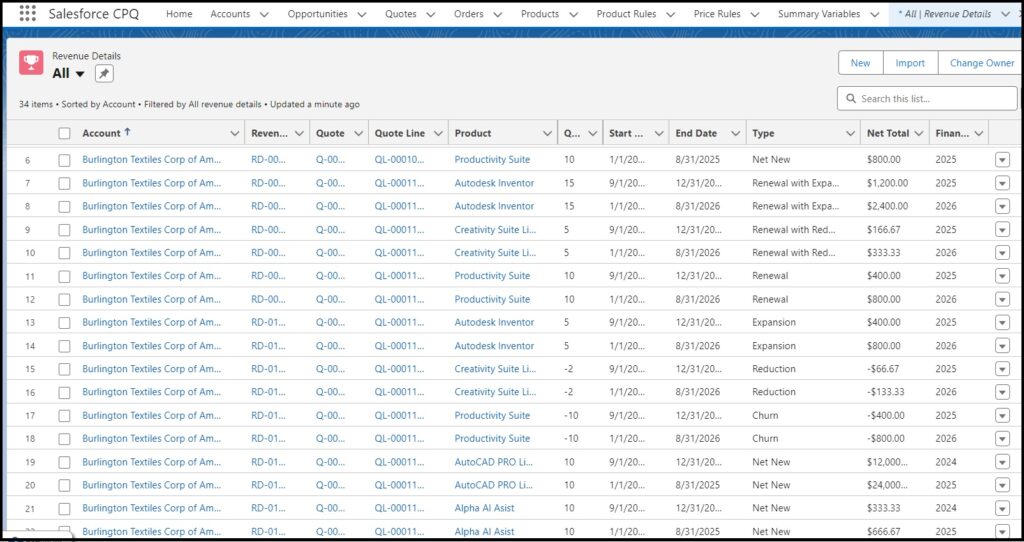Image resolution: width=1024 pixels, height=542 pixels.
Task: Open row 17 actions menu arrow
Action: 1002,416
